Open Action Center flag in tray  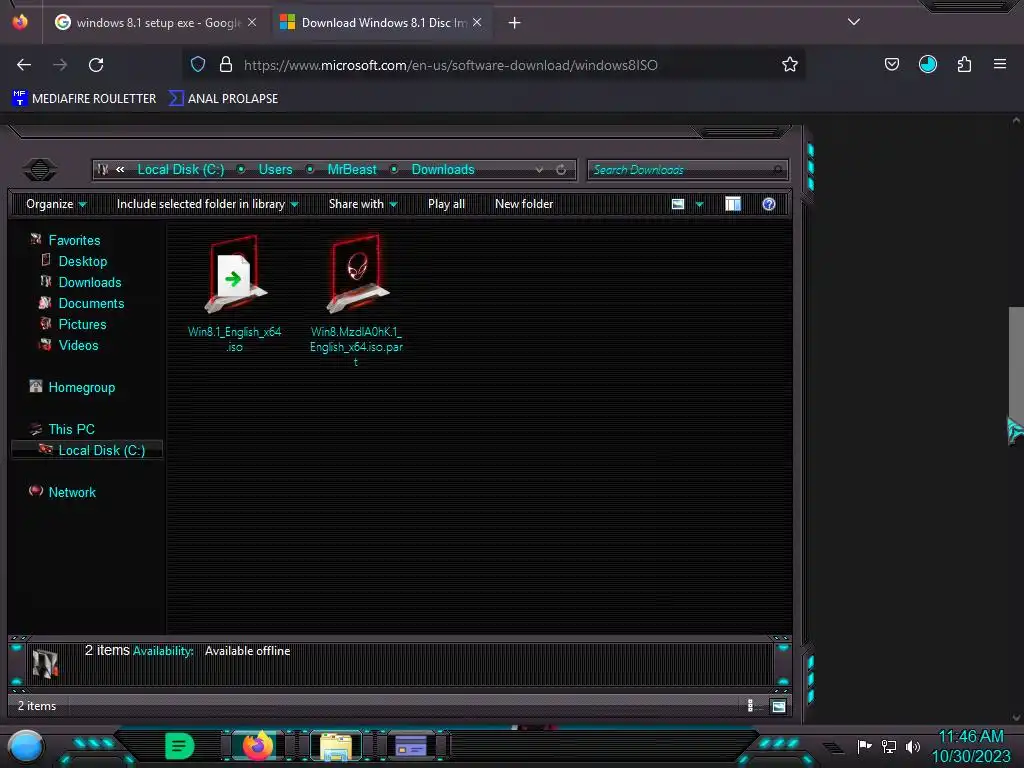click(x=864, y=746)
